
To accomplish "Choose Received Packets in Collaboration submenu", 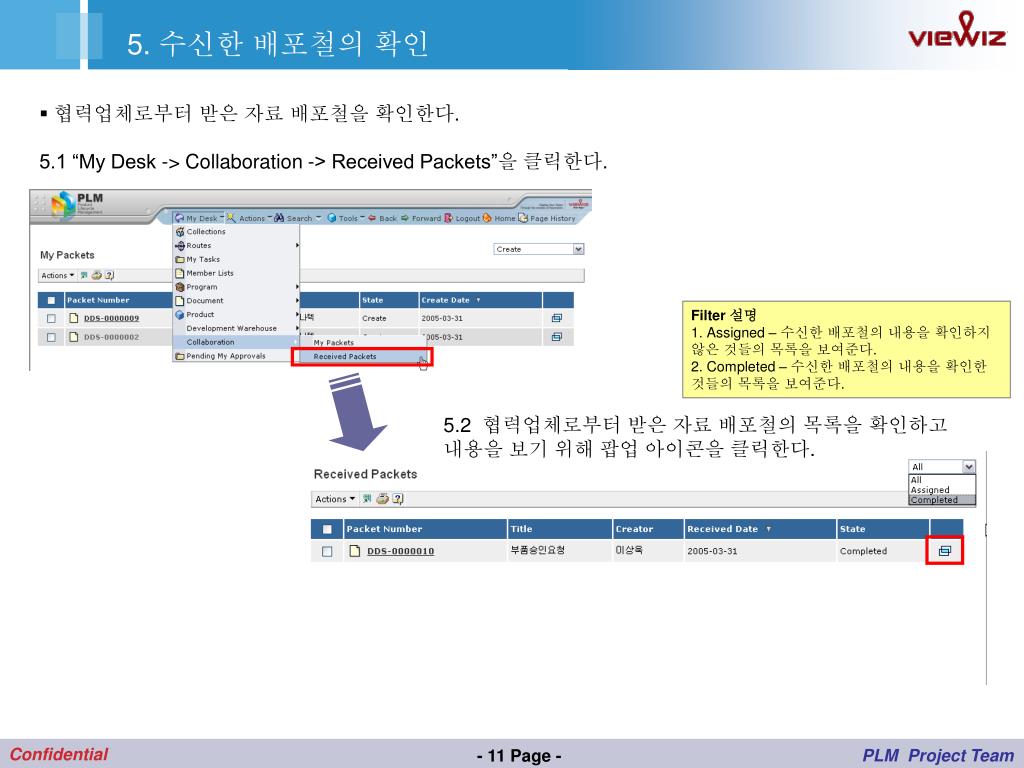I will click(x=362, y=357).
